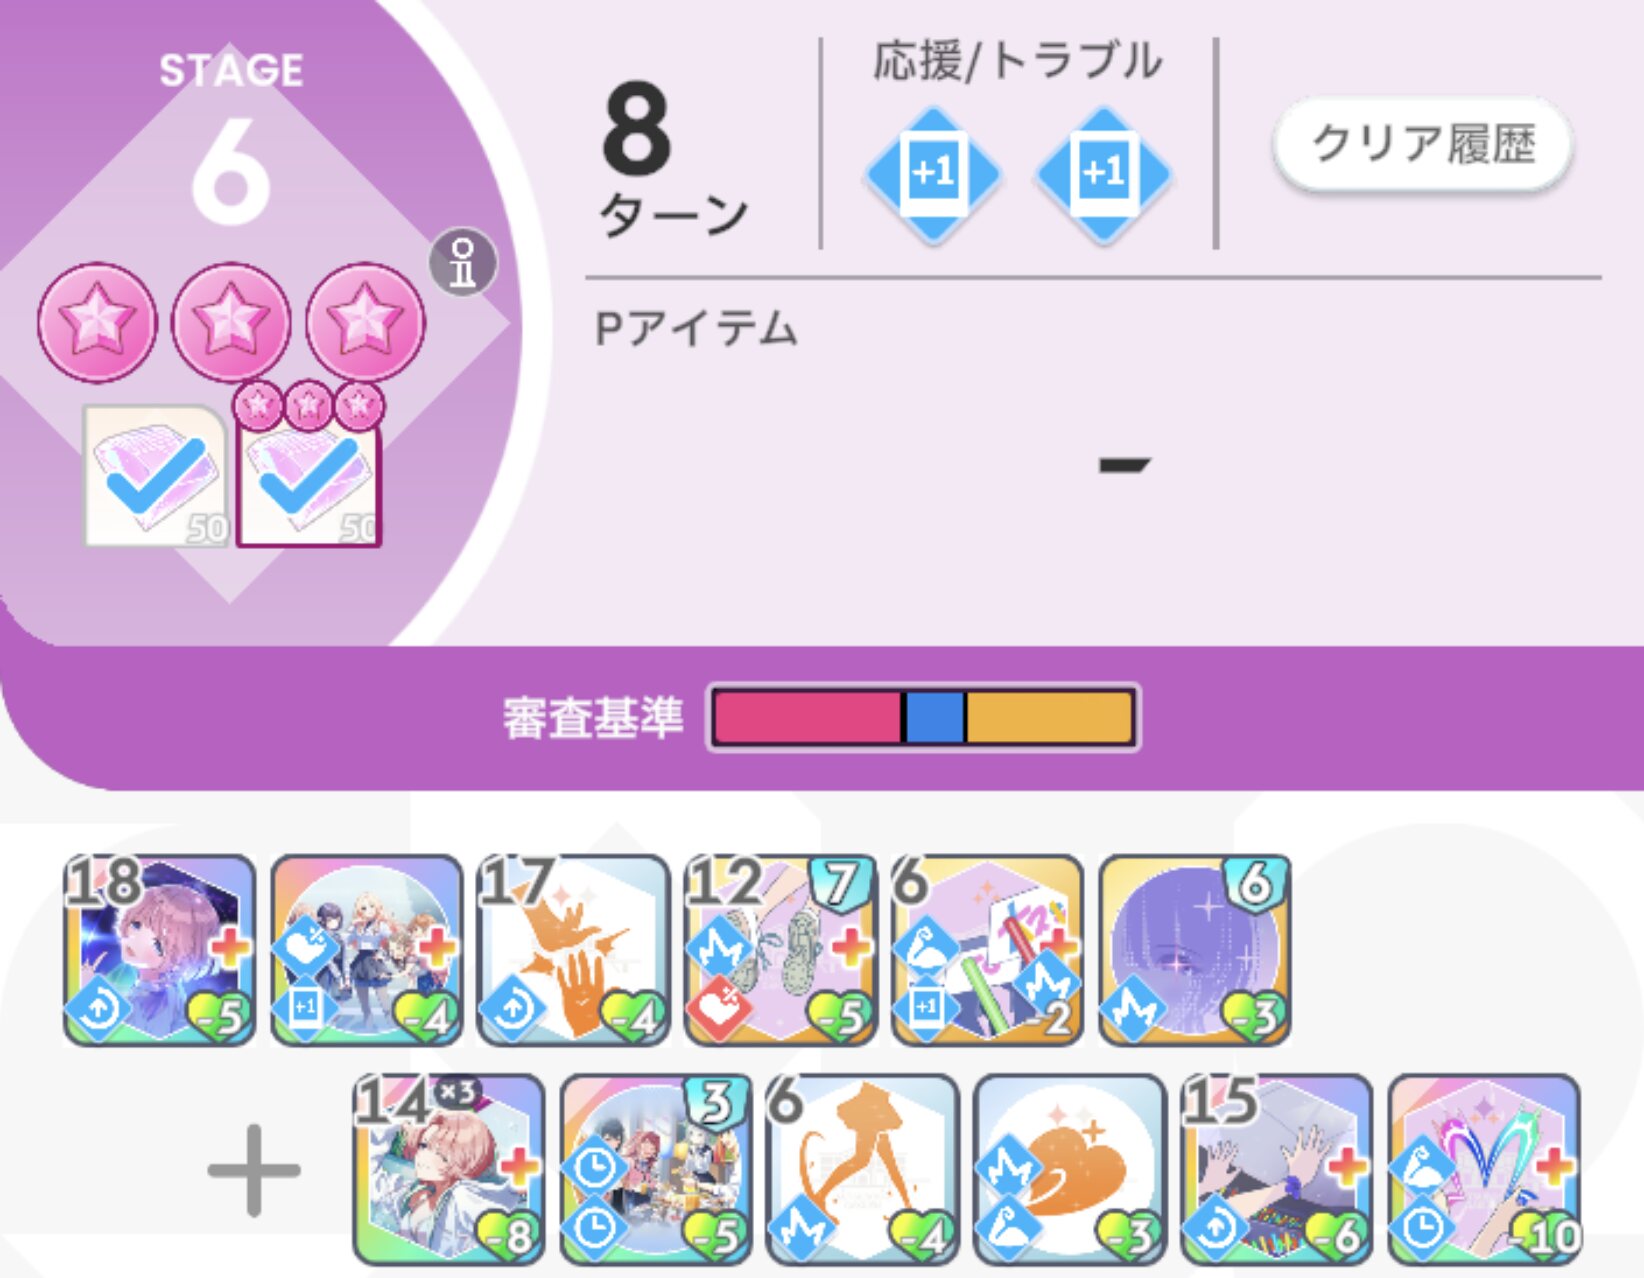The width and height of the screenshot is (1644, 1278).
Task: Select group photo card with shield 3
Action: coord(657,1170)
